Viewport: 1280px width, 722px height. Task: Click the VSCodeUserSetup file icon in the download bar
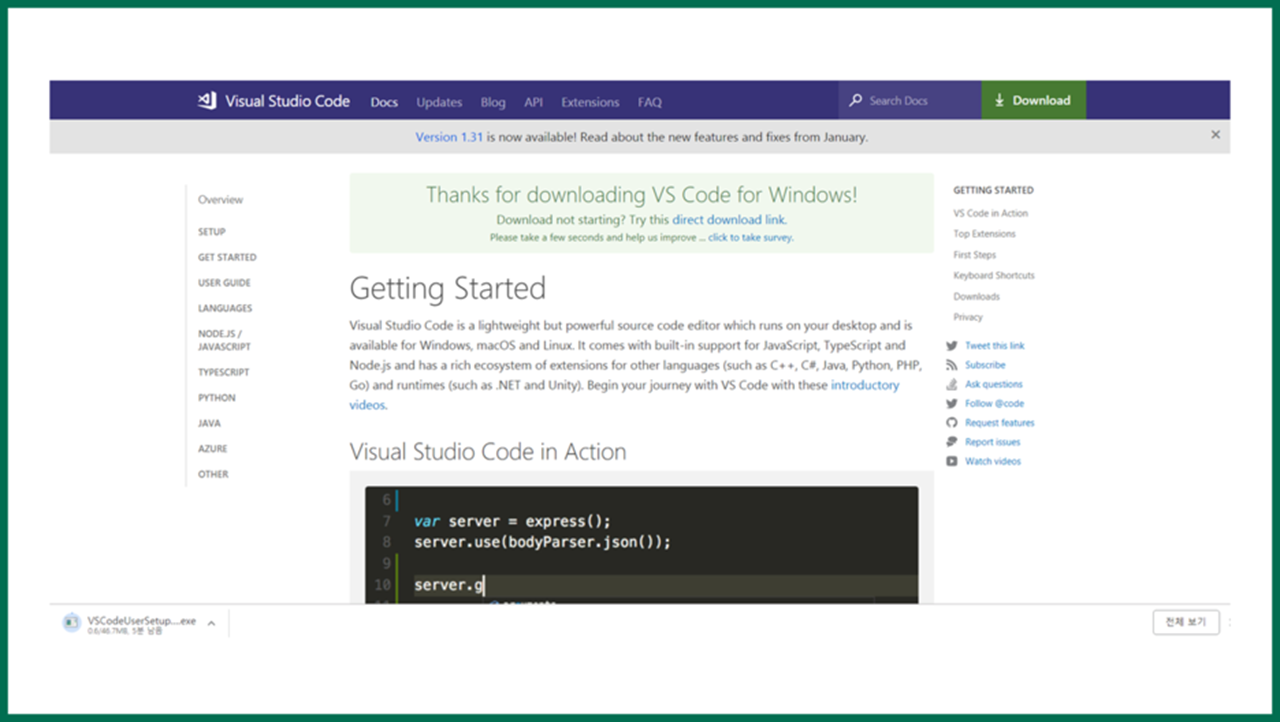click(x=71, y=623)
